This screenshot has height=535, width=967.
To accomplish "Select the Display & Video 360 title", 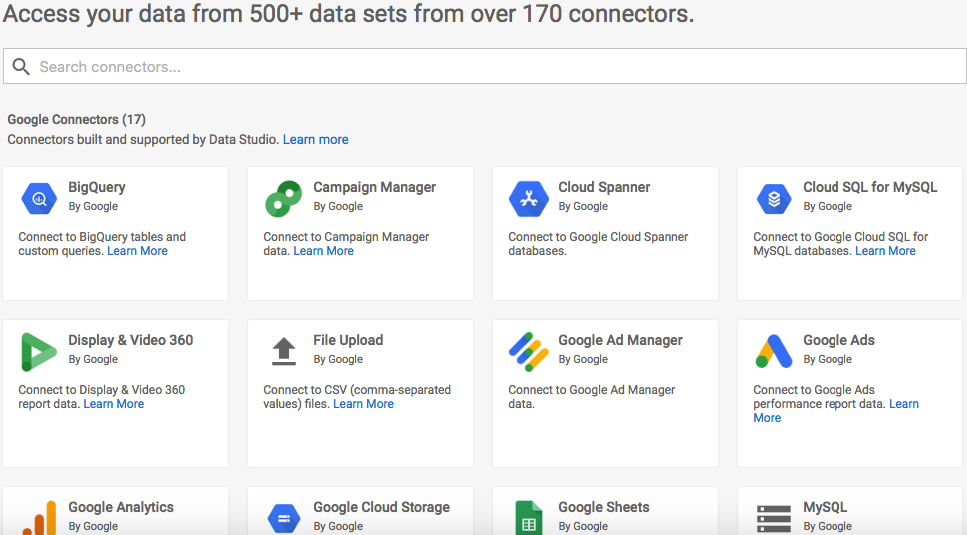I will (x=130, y=340).
